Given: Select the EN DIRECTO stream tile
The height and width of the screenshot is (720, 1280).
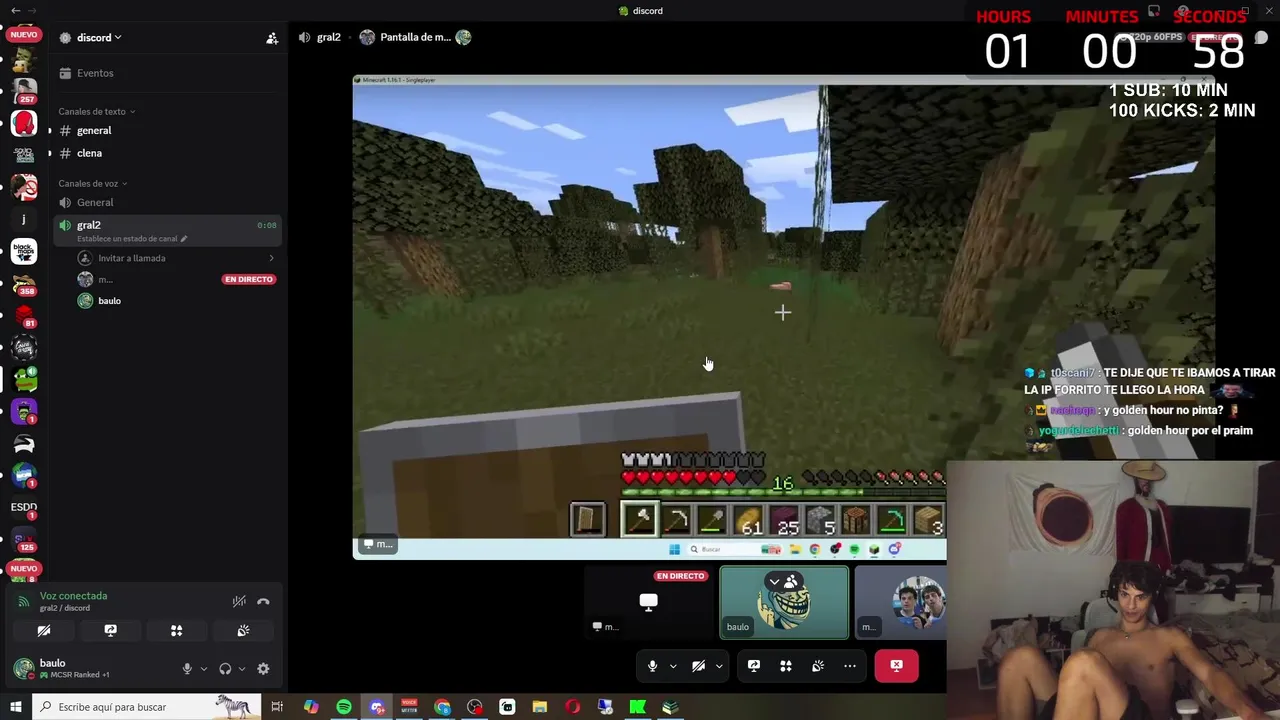Looking at the screenshot, I should click(x=648, y=602).
